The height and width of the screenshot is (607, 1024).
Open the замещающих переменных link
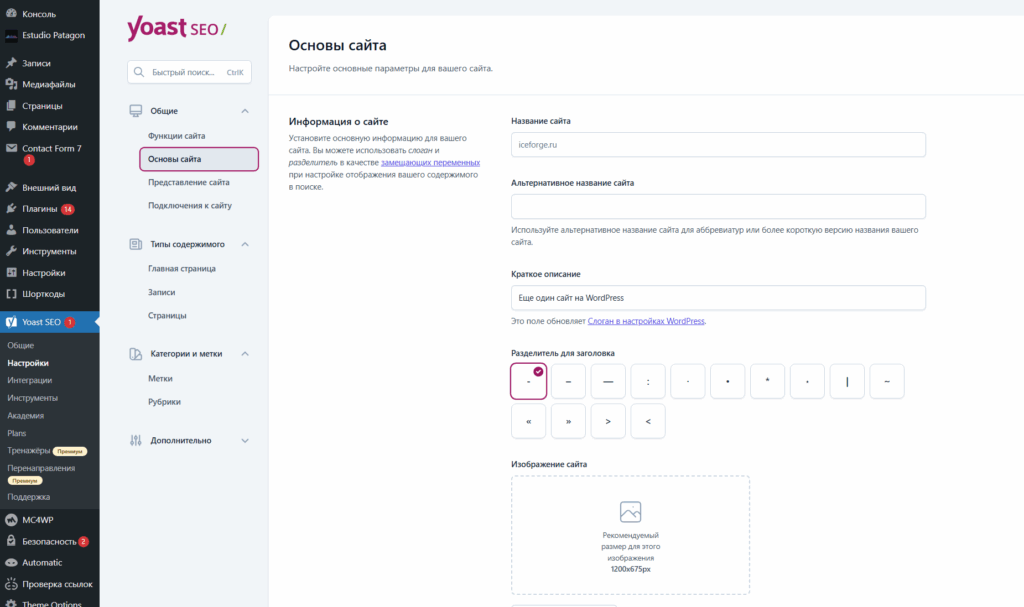click(430, 162)
